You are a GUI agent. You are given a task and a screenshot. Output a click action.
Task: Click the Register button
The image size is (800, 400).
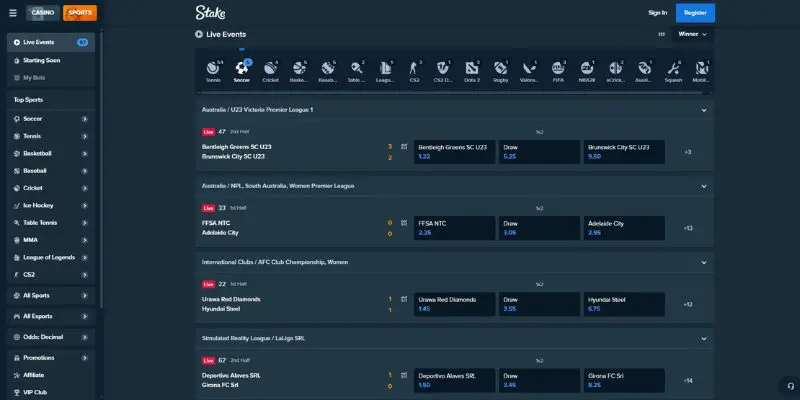695,13
